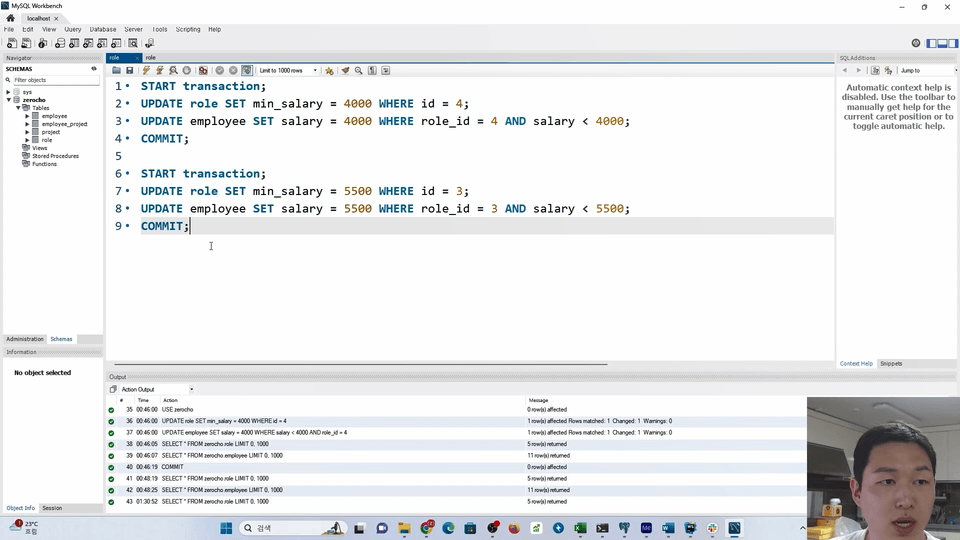Click the Explain query magnifier-lightning icon

173,71
